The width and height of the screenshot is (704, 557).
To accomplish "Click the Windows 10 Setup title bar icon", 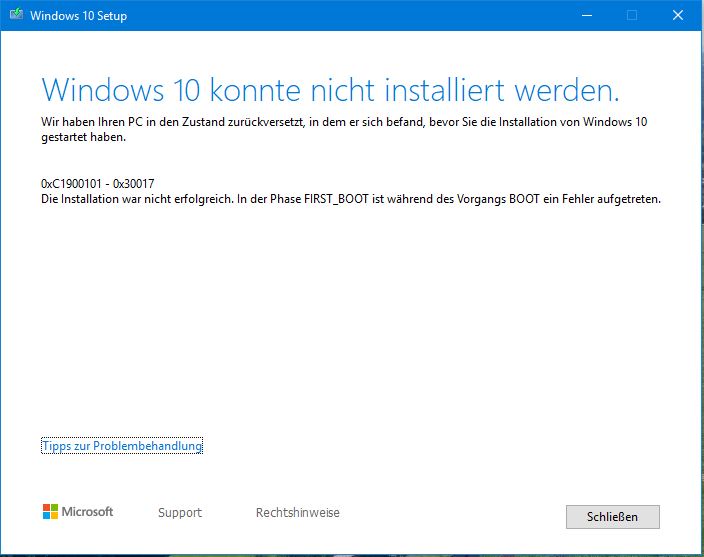I will click(17, 15).
